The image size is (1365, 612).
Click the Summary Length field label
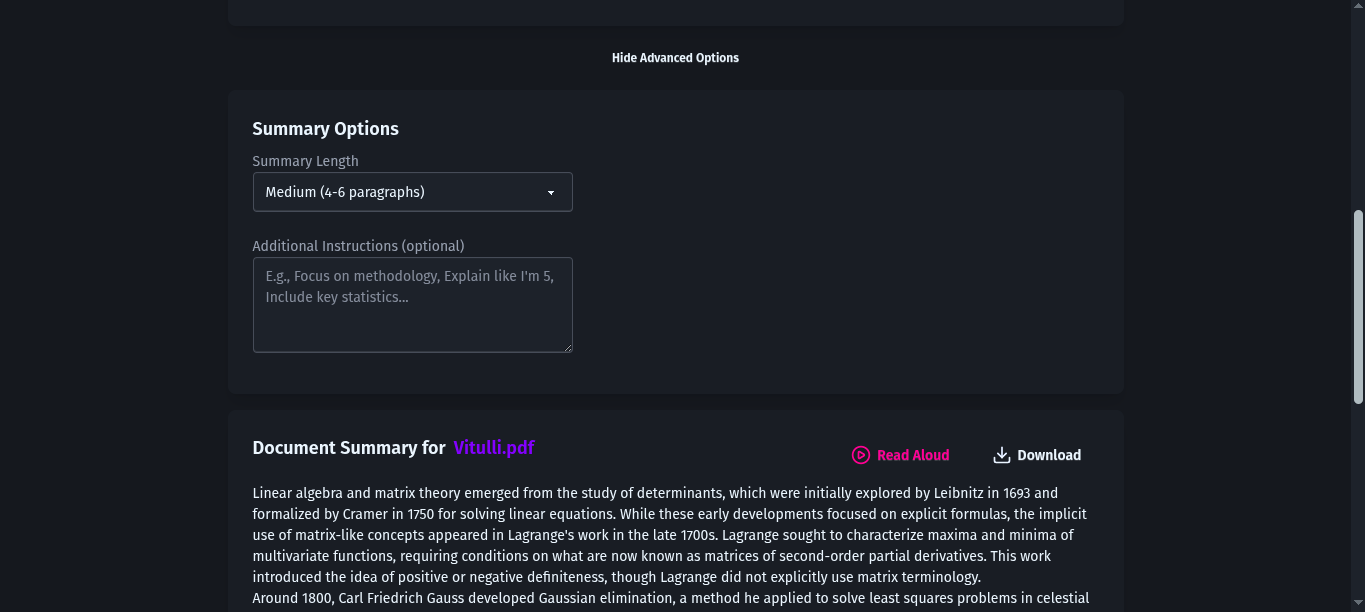tap(305, 161)
